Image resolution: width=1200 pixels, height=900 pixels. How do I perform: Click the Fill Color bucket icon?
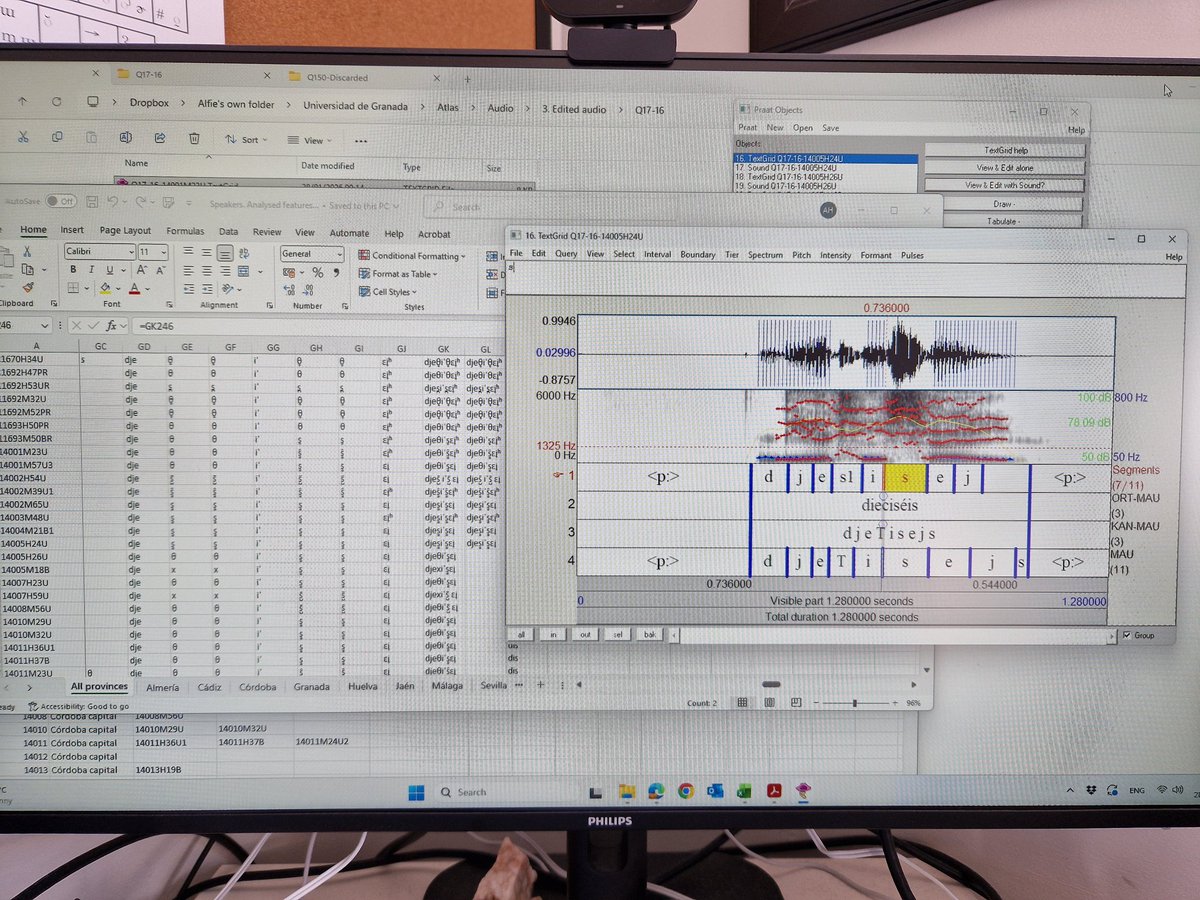pyautogui.click(x=106, y=288)
